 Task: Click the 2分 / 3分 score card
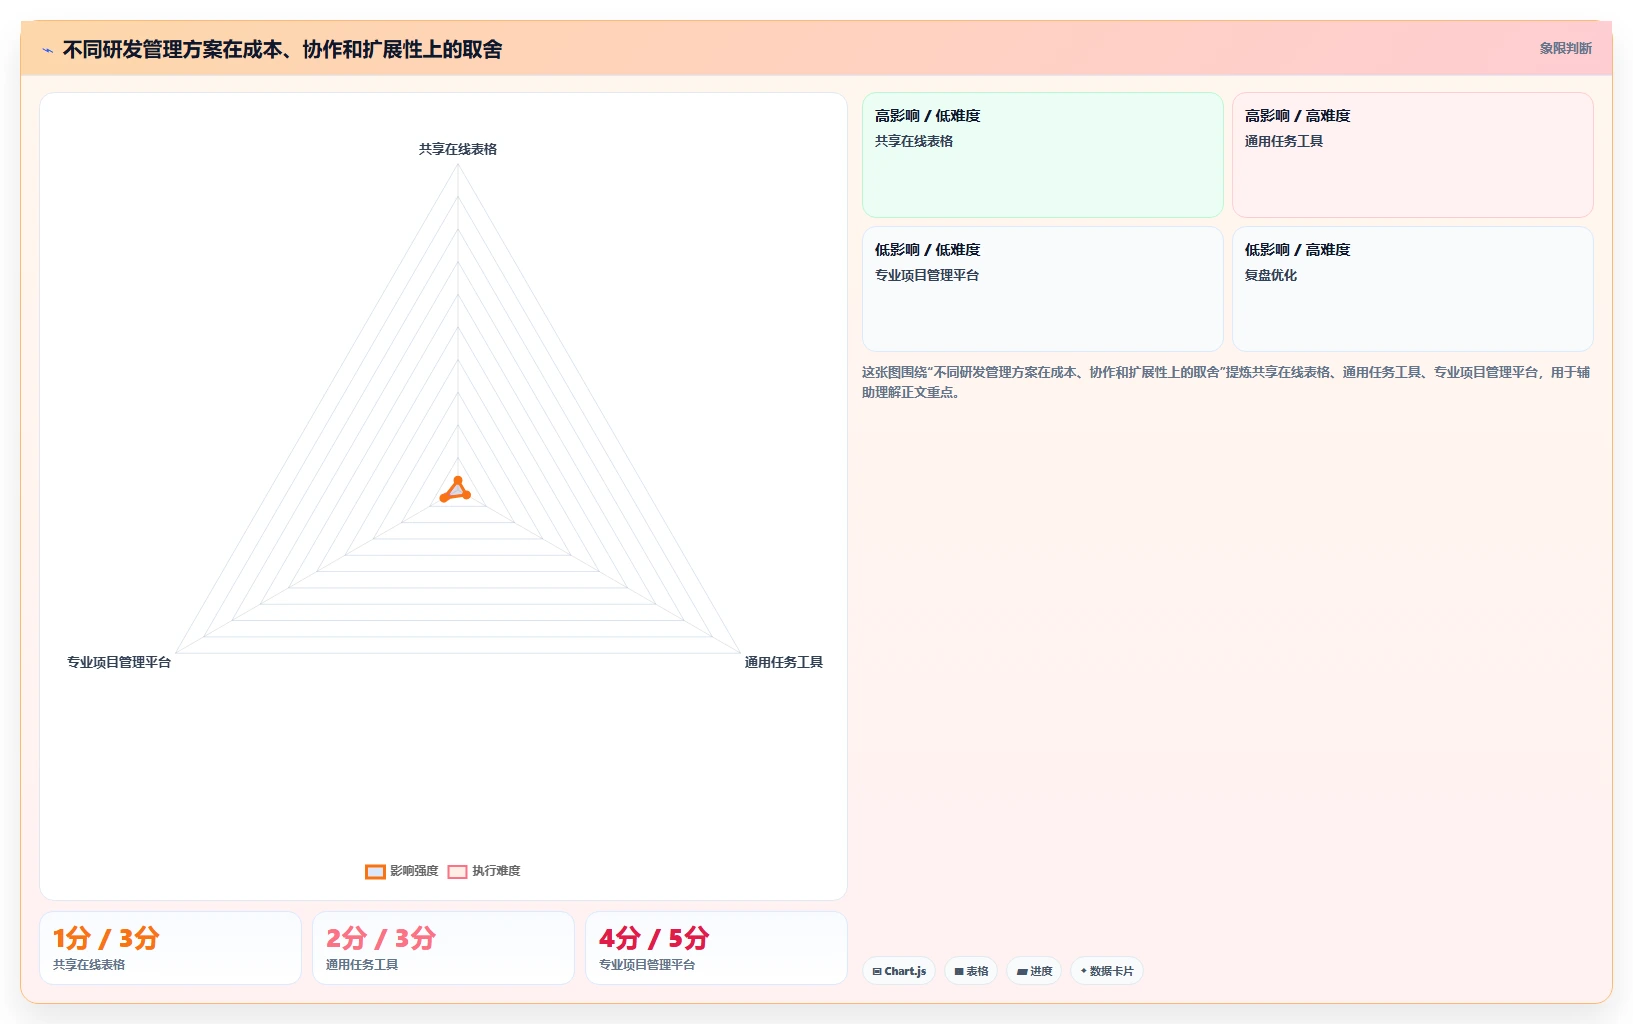click(x=443, y=948)
